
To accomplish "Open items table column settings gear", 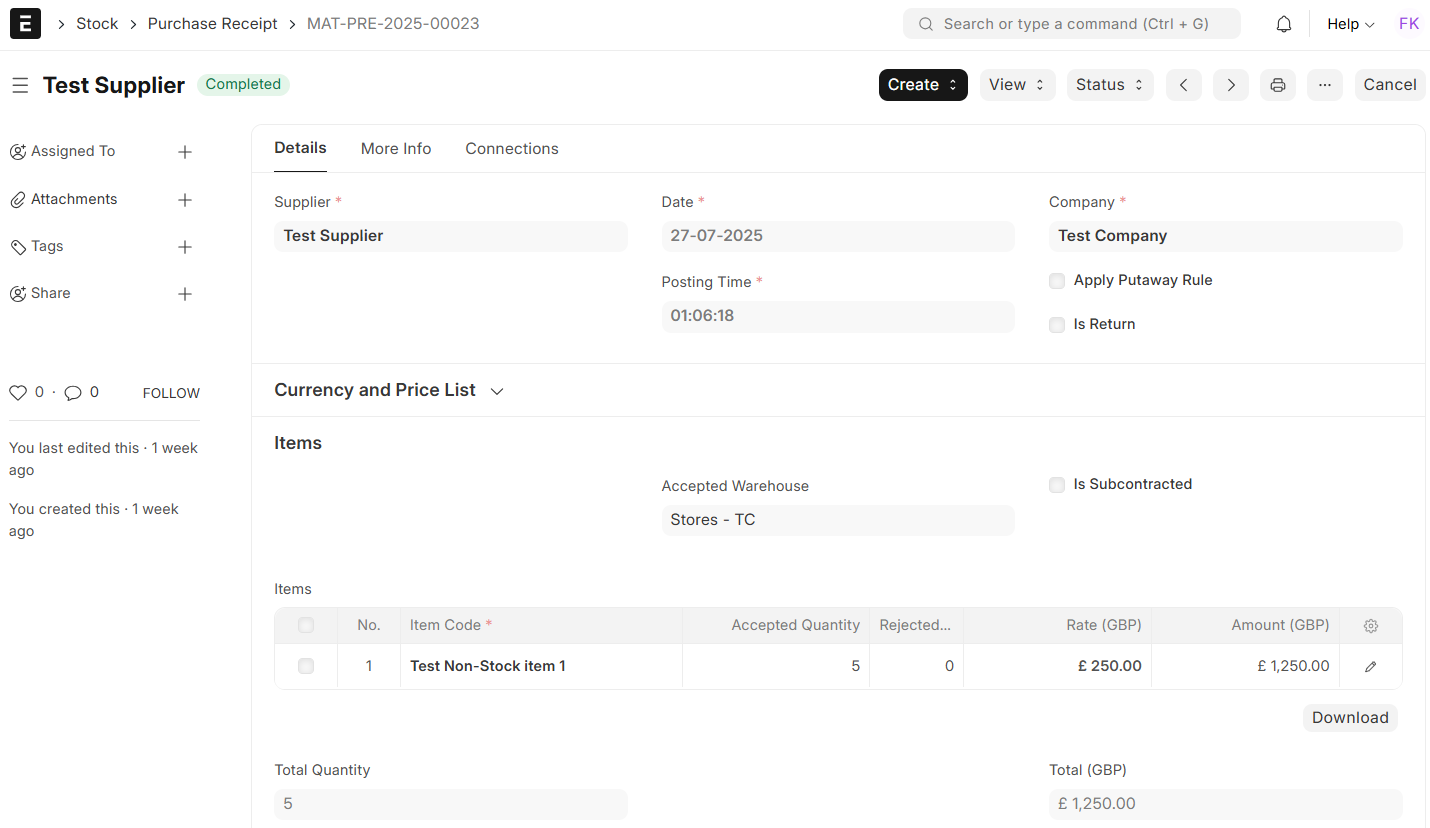I will coord(1370,626).
